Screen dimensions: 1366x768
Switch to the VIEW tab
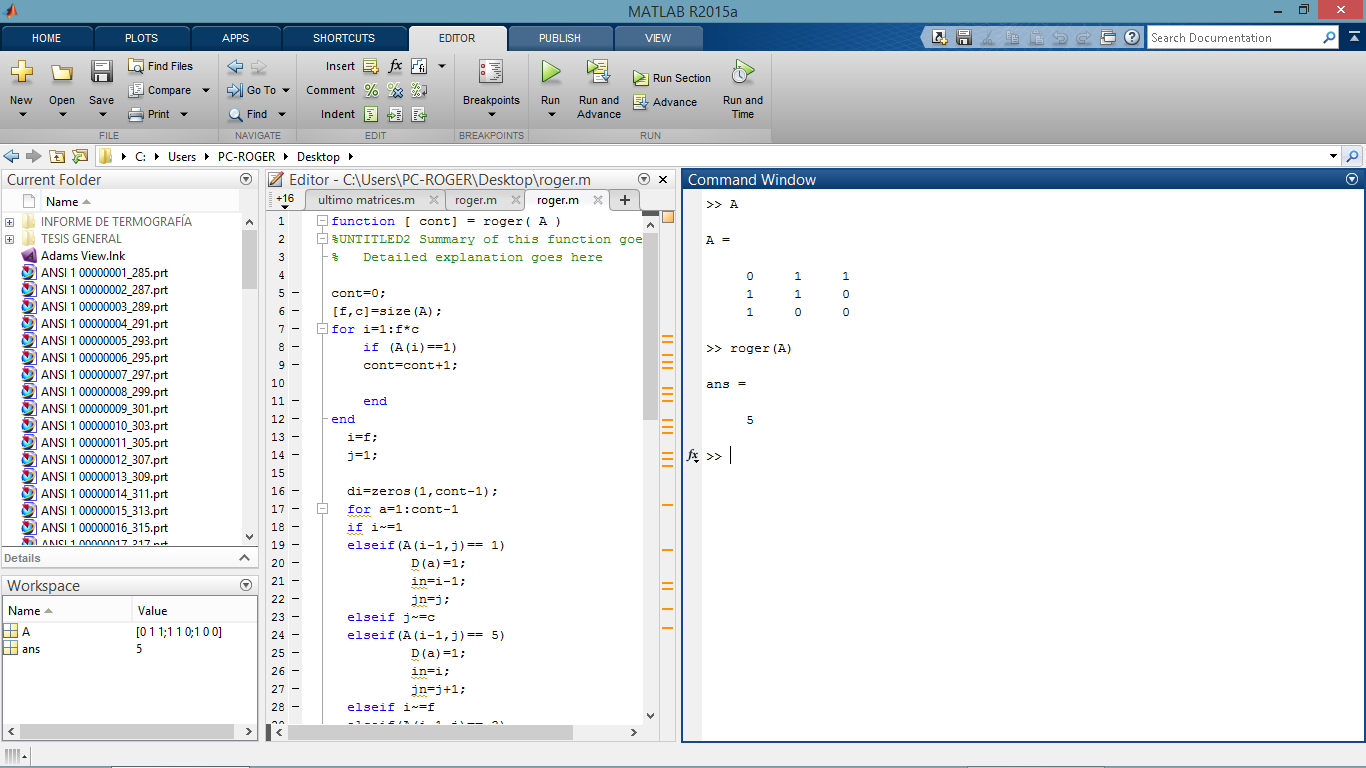[x=658, y=38]
